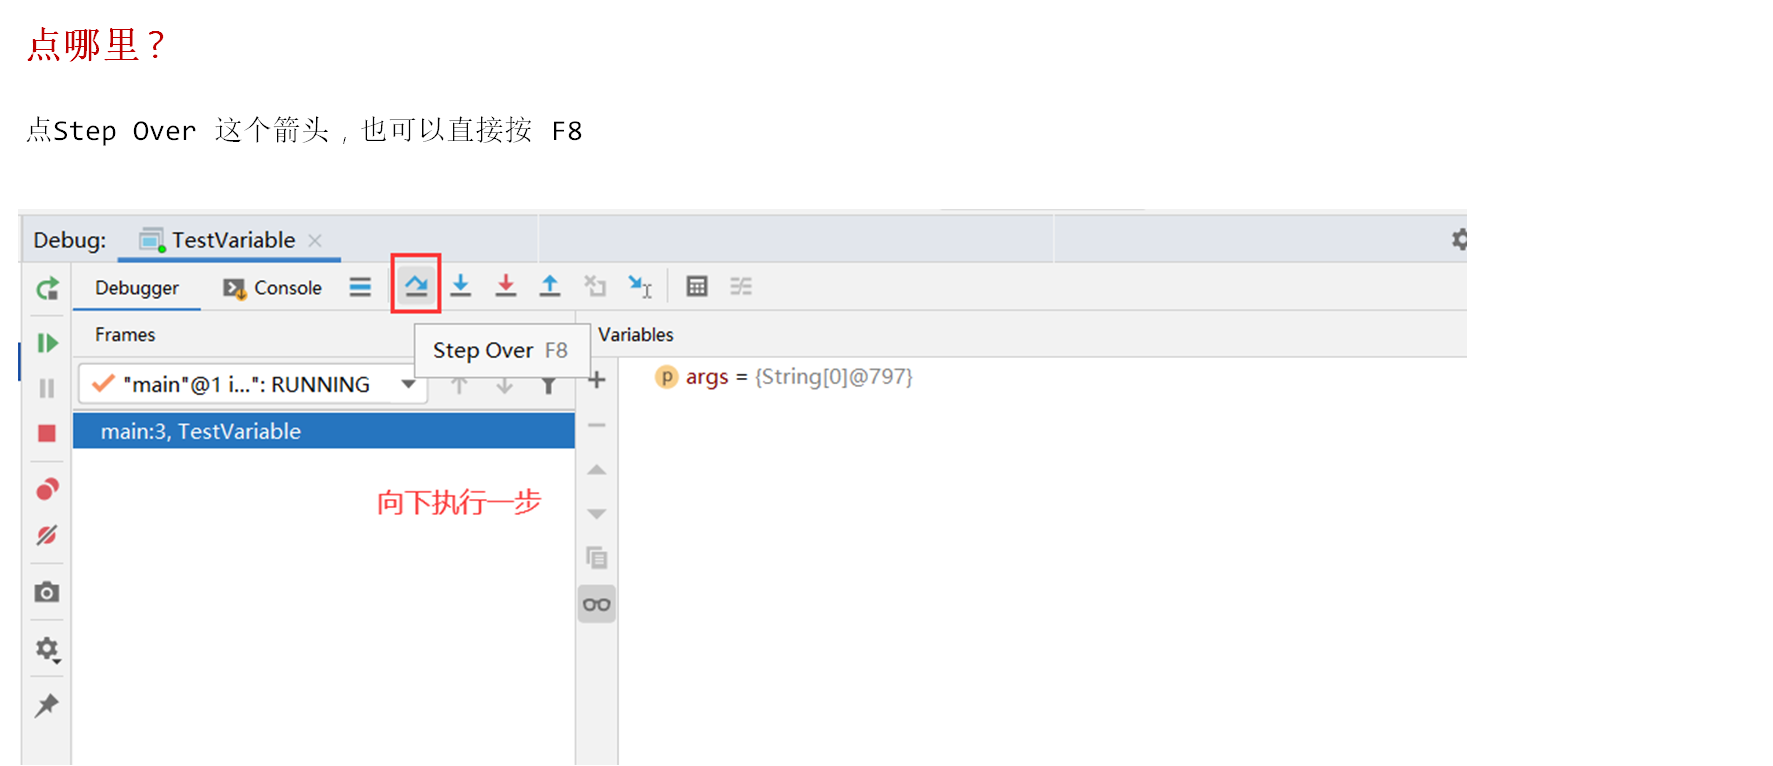
Task: Click the Show Execution Point icon
Action: 360,287
